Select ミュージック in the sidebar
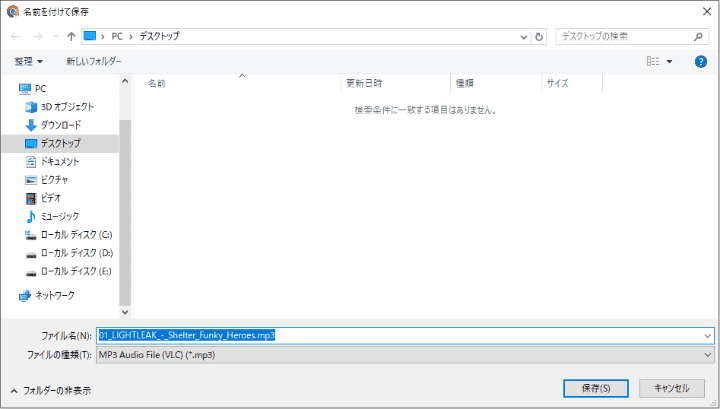Screen dimensions: 720x409 point(59,216)
